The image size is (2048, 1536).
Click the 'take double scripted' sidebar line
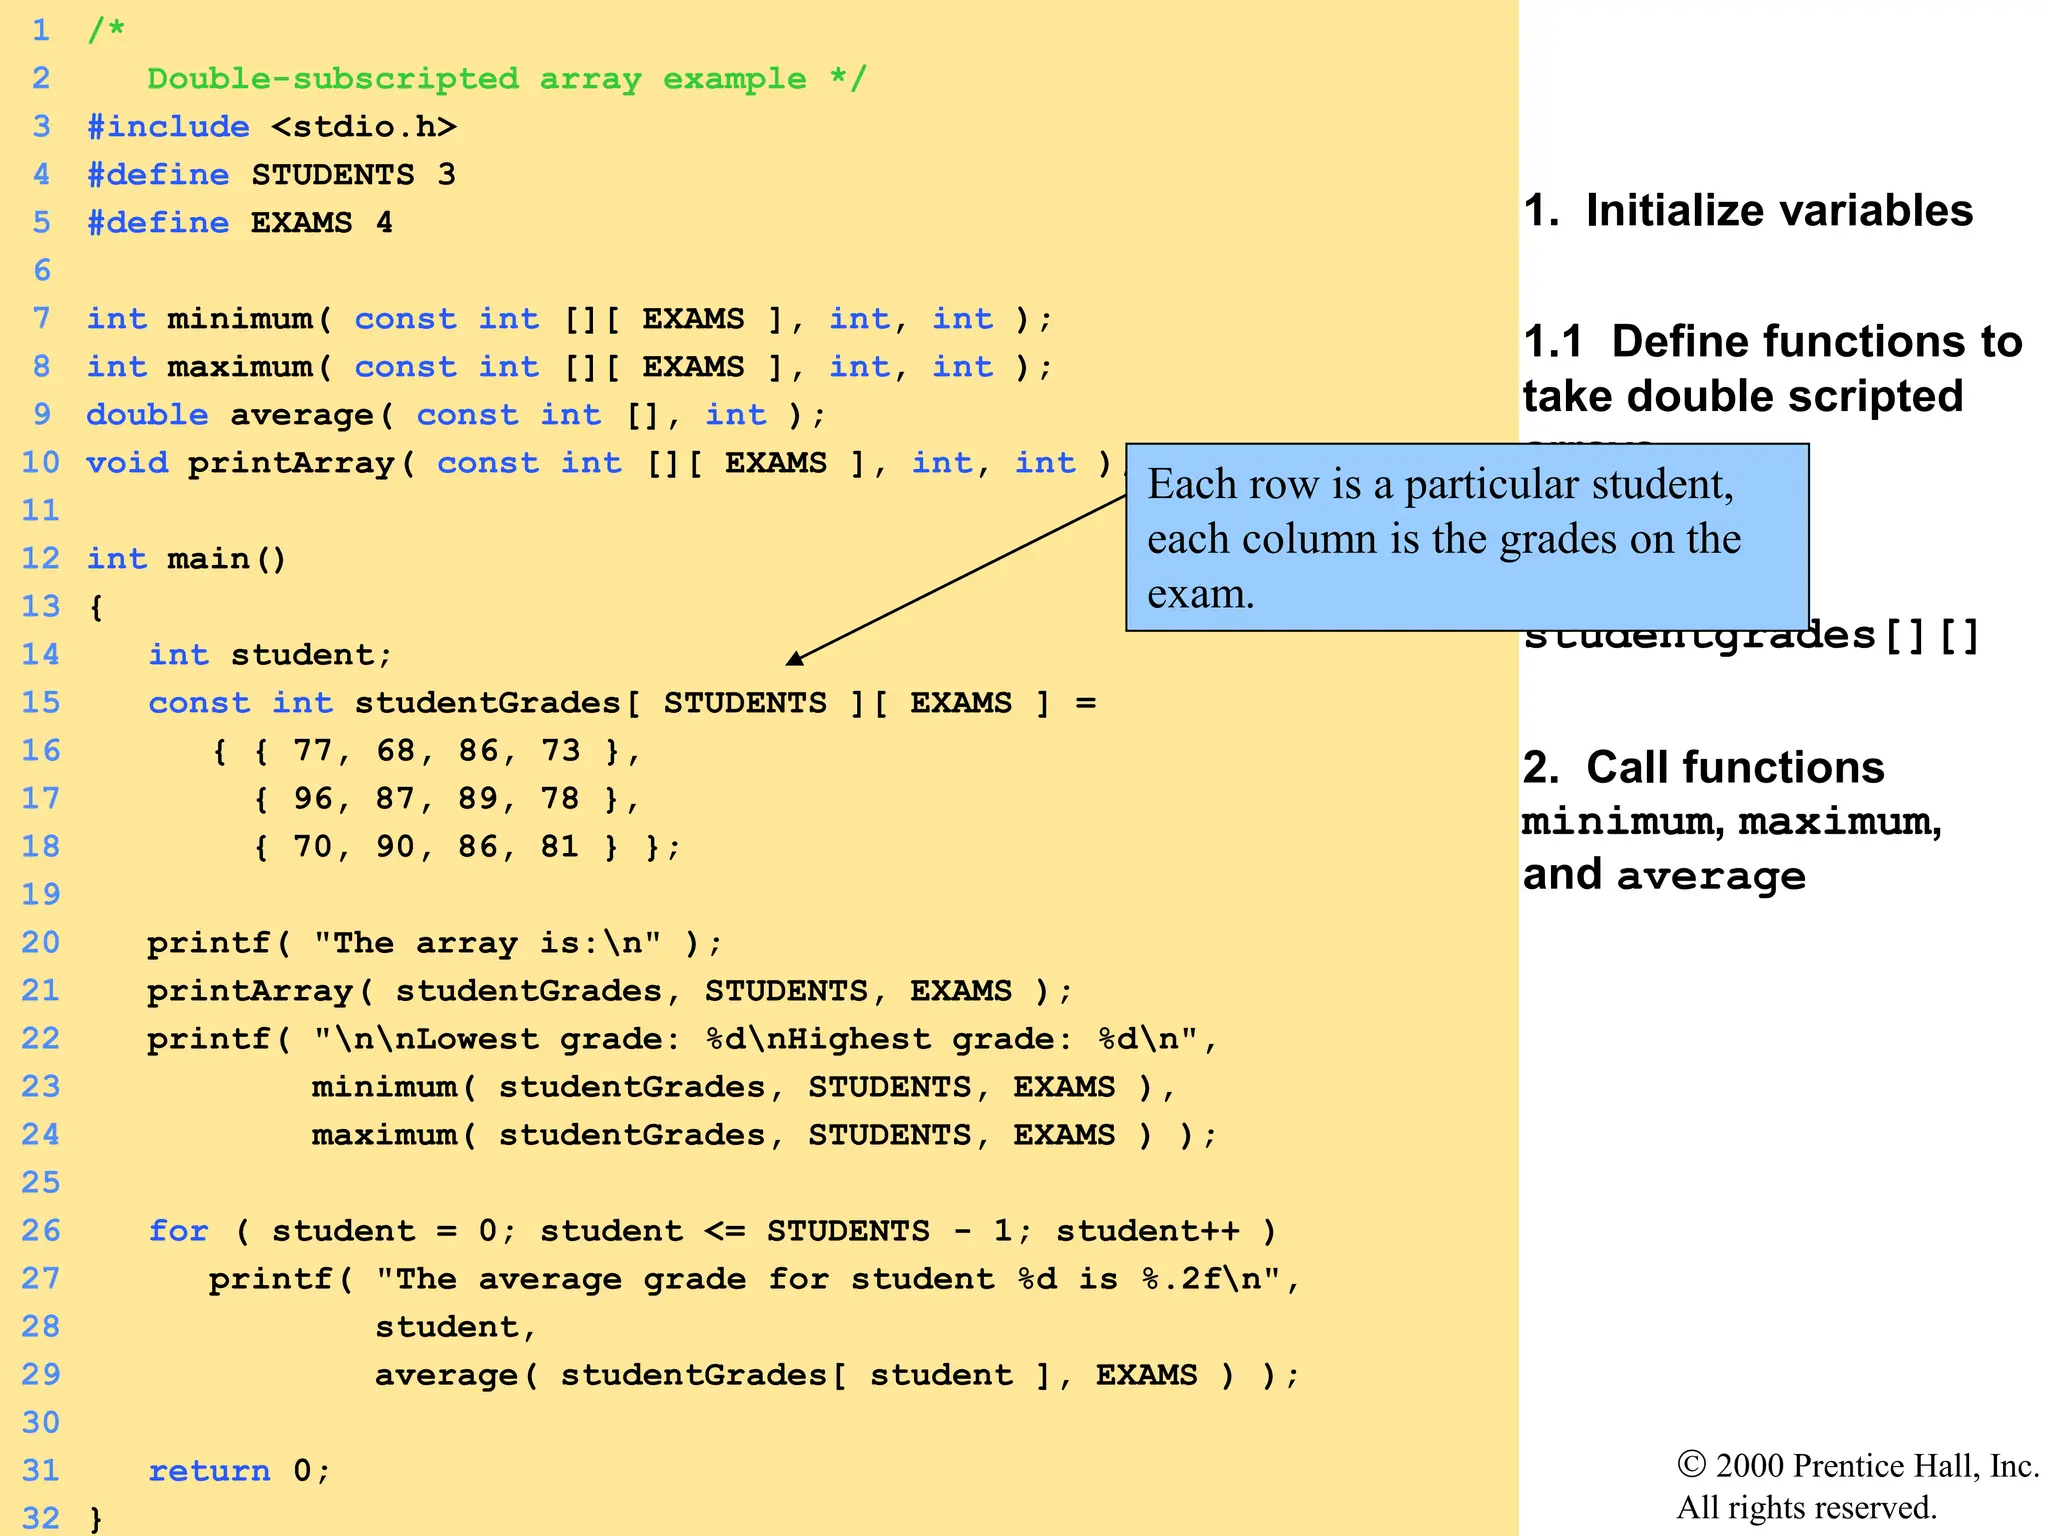[x=1743, y=396]
